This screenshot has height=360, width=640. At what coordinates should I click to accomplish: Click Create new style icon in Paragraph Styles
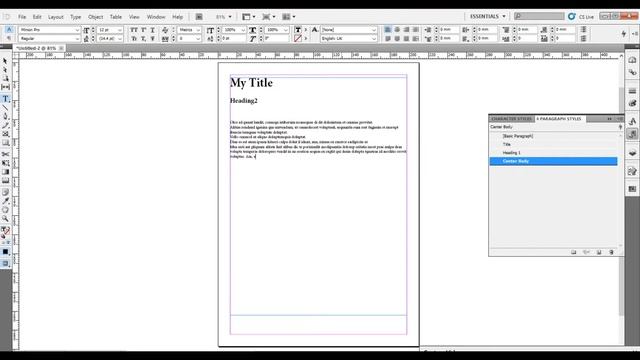tap(599, 252)
